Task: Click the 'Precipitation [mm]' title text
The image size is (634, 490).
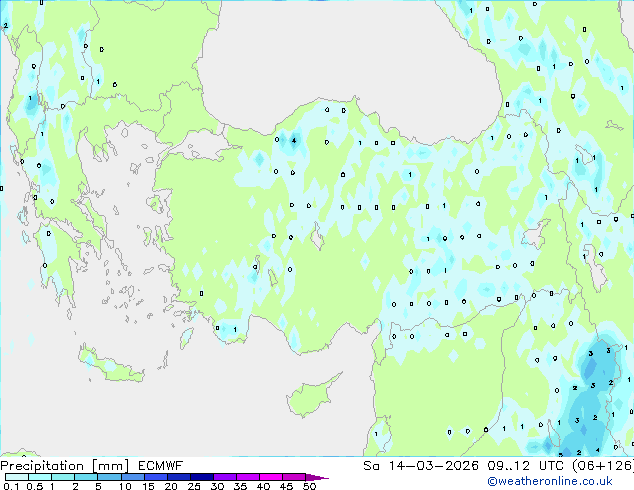Action: (65, 466)
